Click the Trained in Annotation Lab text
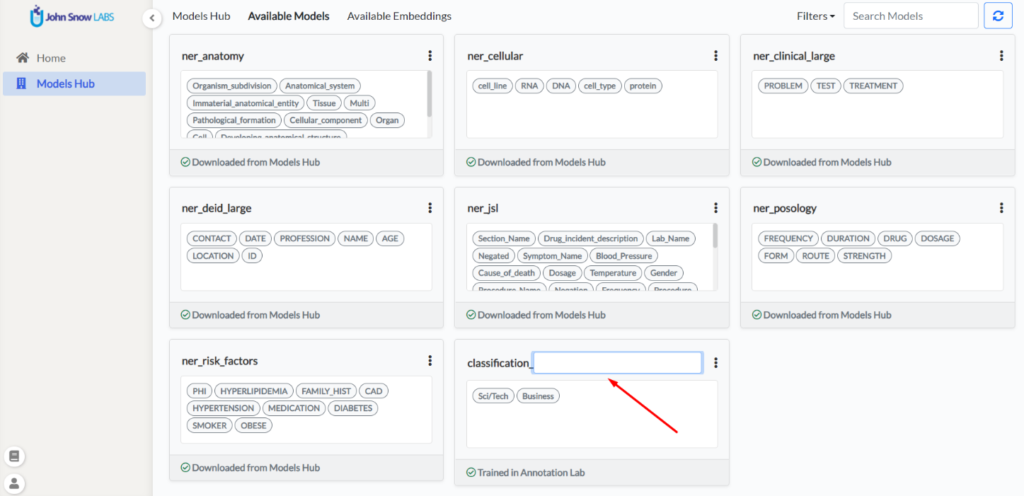The image size is (1024, 496). point(532,473)
